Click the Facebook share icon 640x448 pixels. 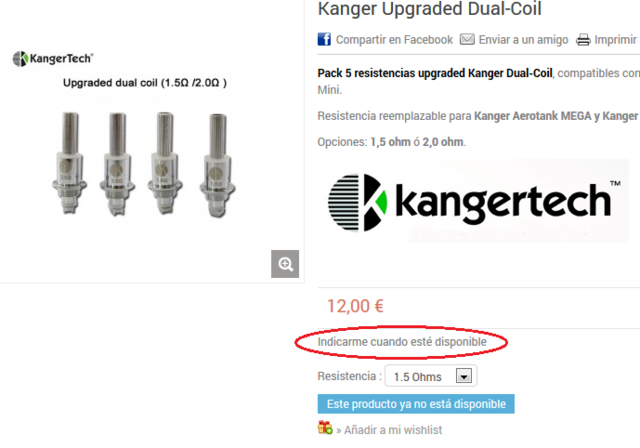click(324, 39)
